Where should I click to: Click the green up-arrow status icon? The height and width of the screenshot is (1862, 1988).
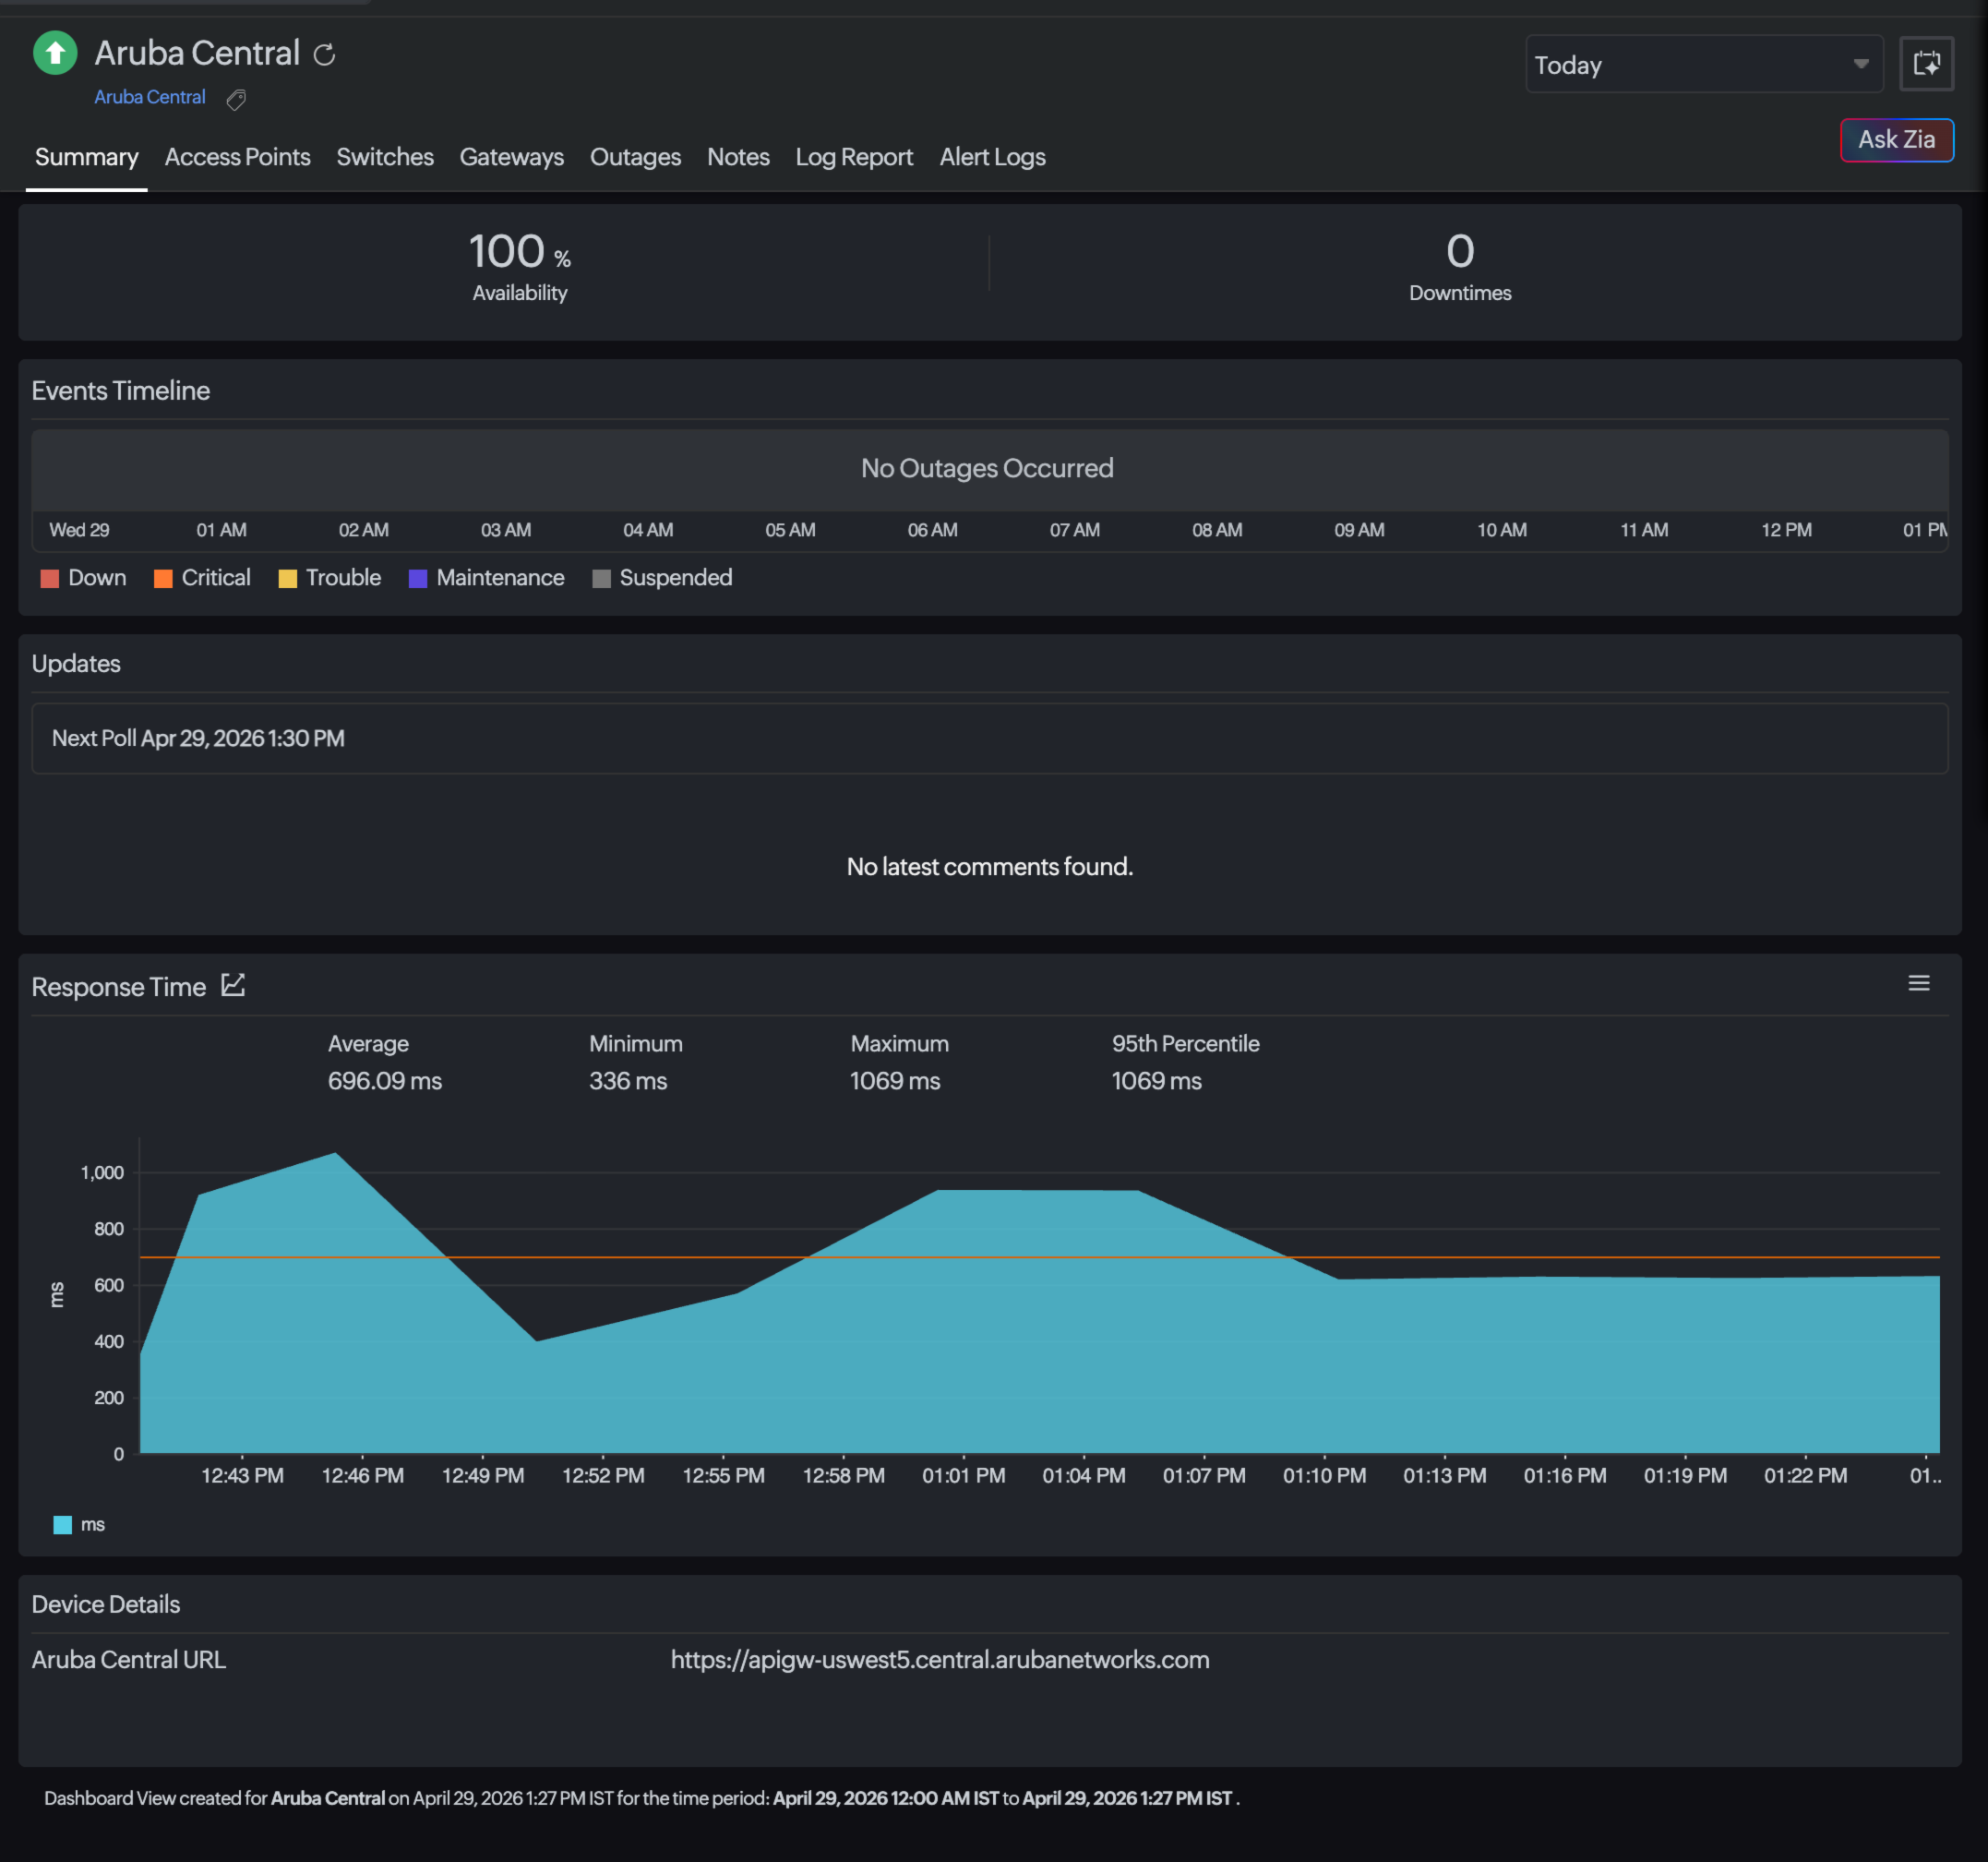55,52
